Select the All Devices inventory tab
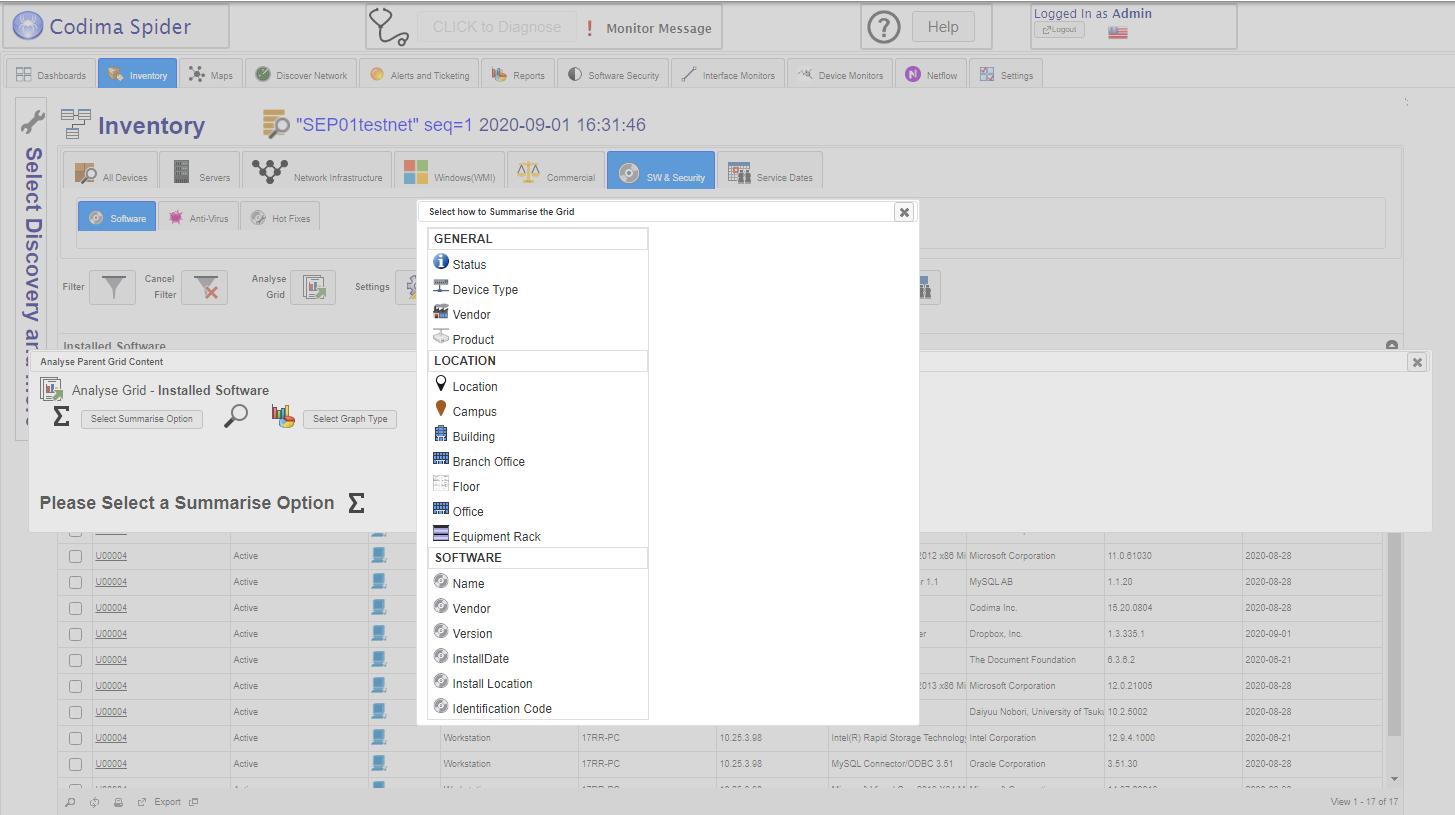 [x=111, y=171]
